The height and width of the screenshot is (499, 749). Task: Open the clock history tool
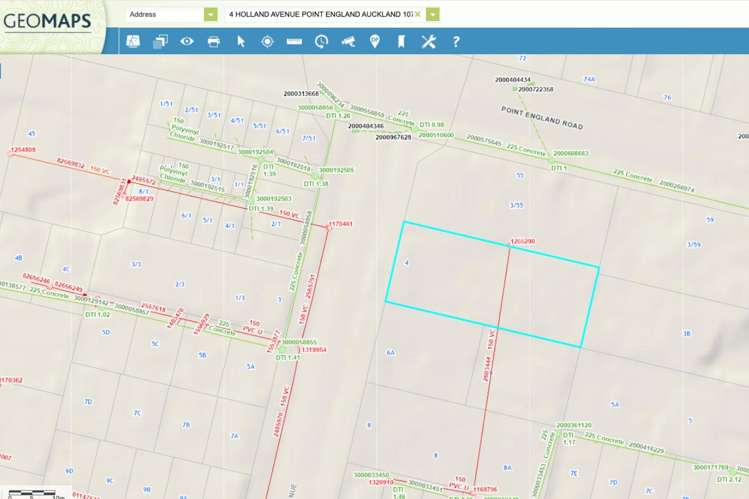[x=321, y=41]
